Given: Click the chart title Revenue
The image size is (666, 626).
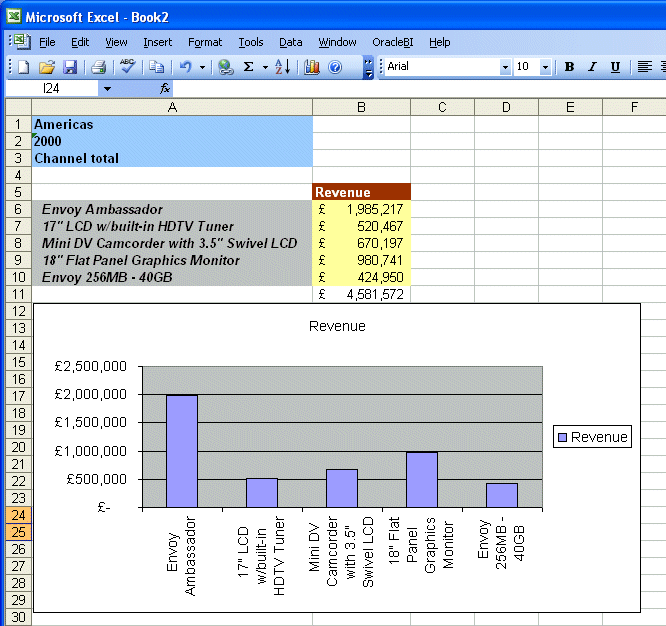Looking at the screenshot, I should [x=337, y=326].
